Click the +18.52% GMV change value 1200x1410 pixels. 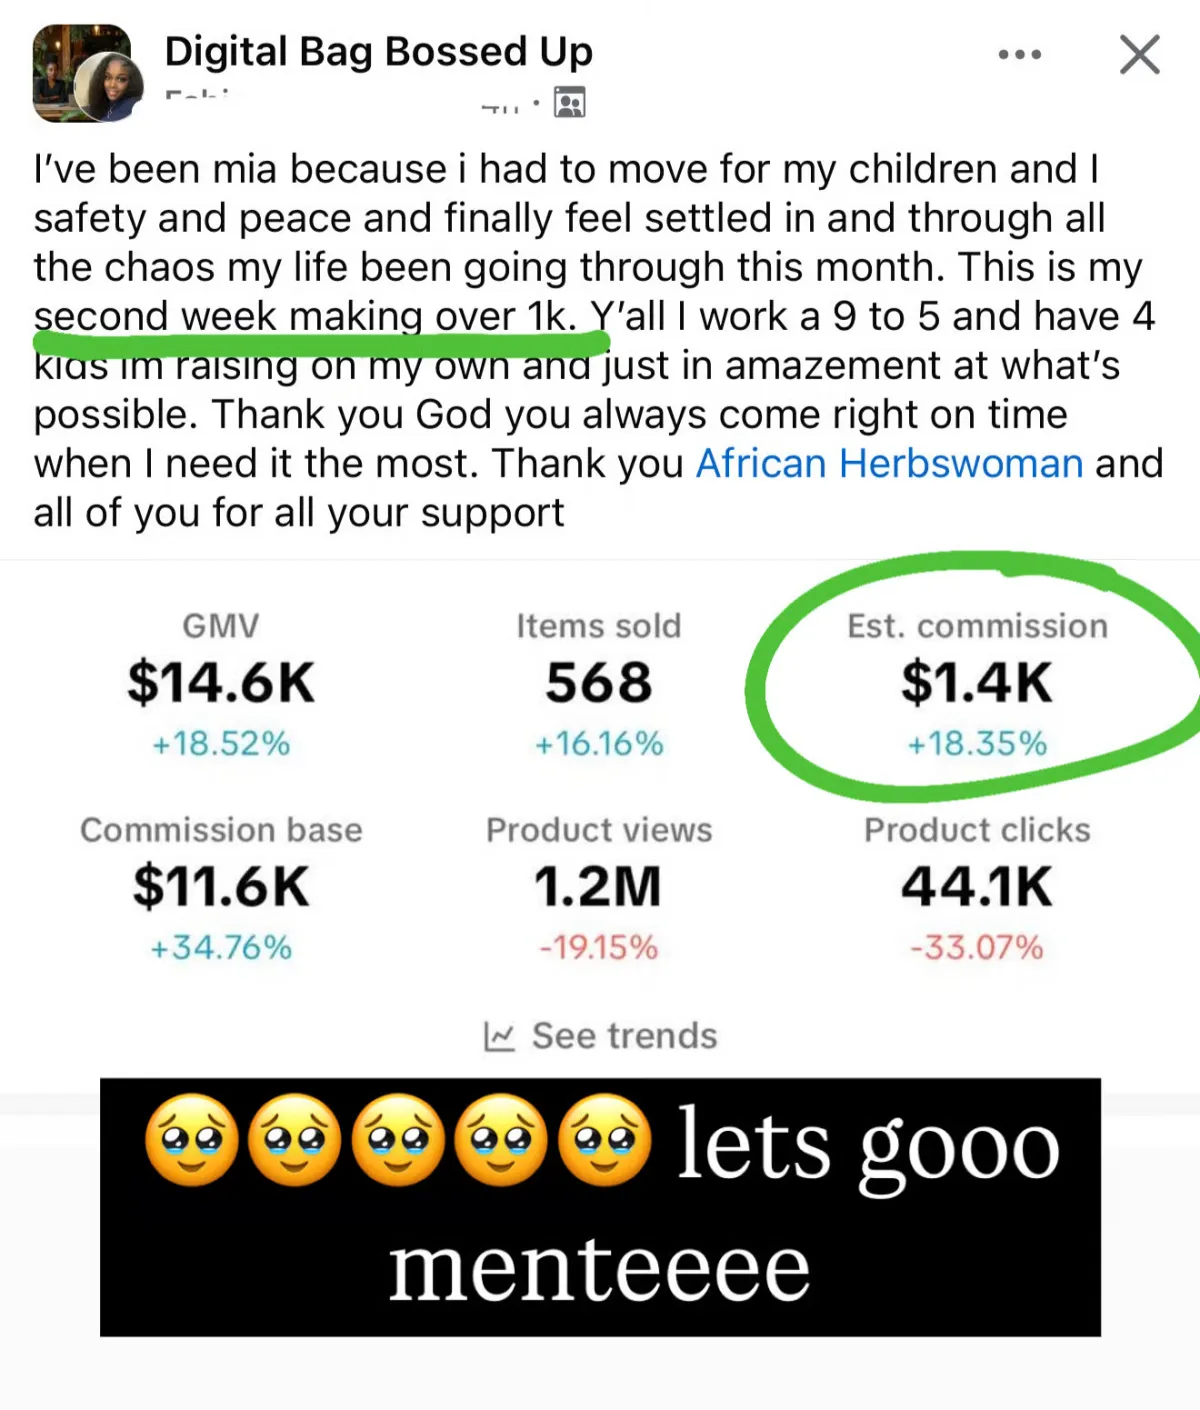tap(221, 744)
